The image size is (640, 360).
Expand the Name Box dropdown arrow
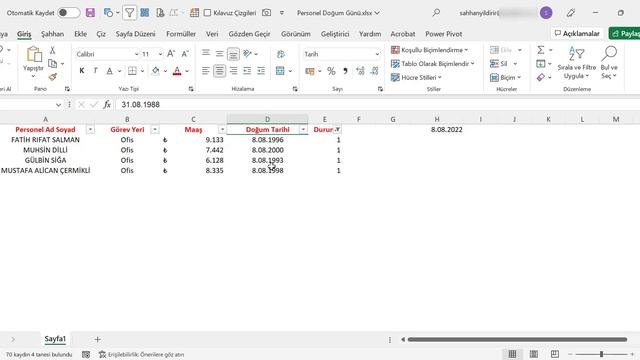58,105
